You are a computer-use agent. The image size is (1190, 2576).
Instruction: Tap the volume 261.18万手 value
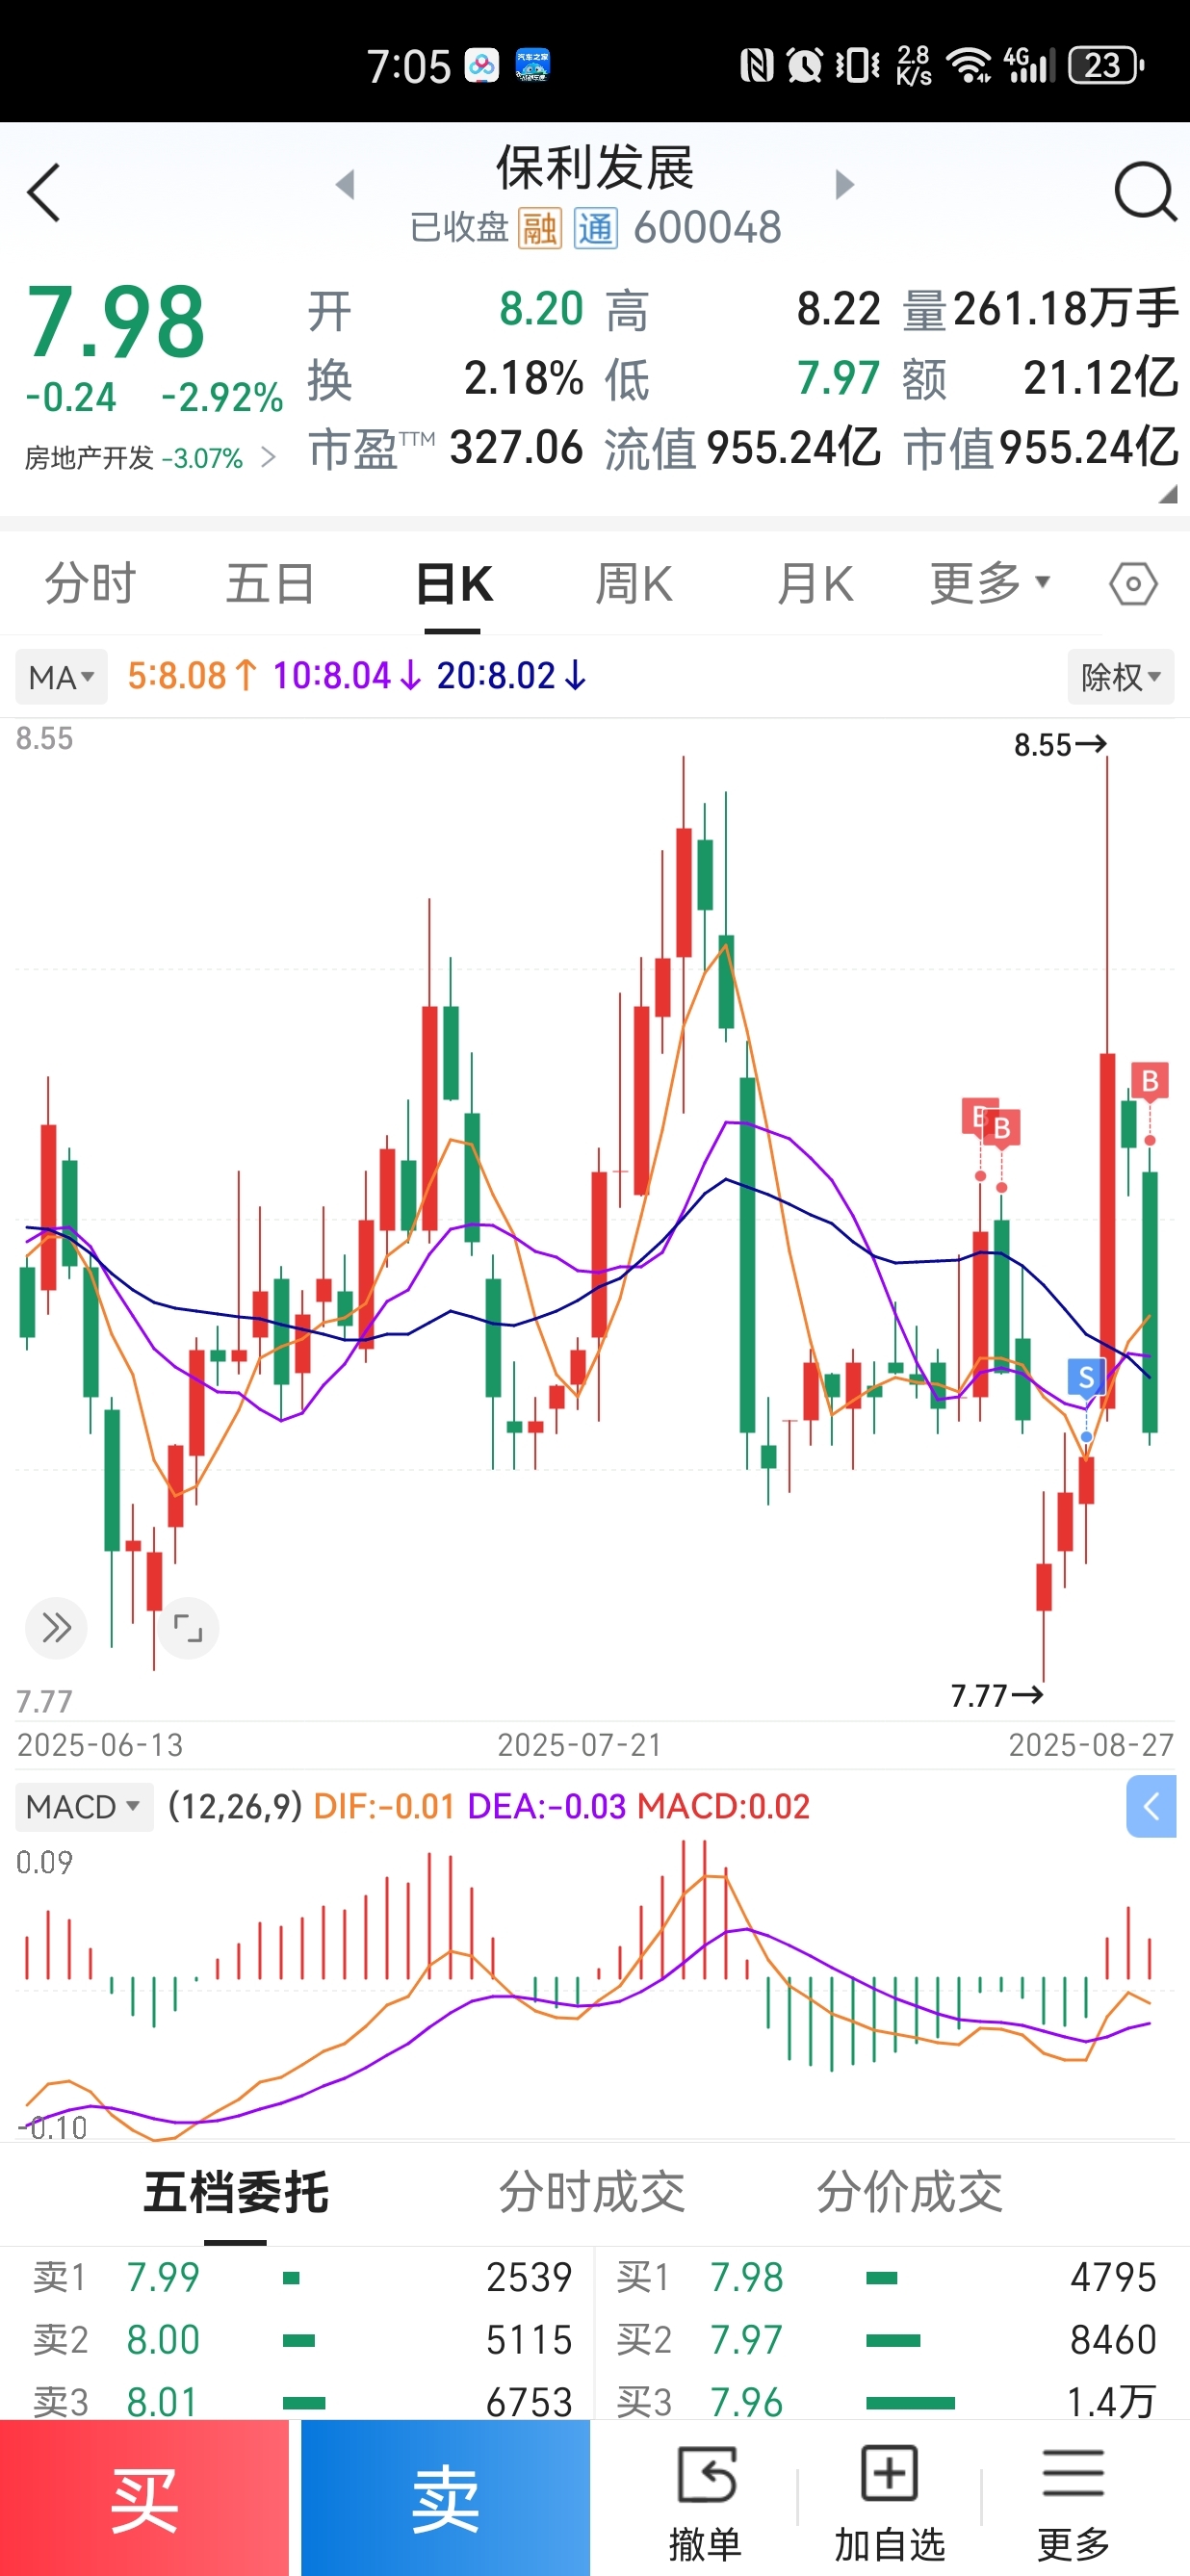pyautogui.click(x=1065, y=308)
